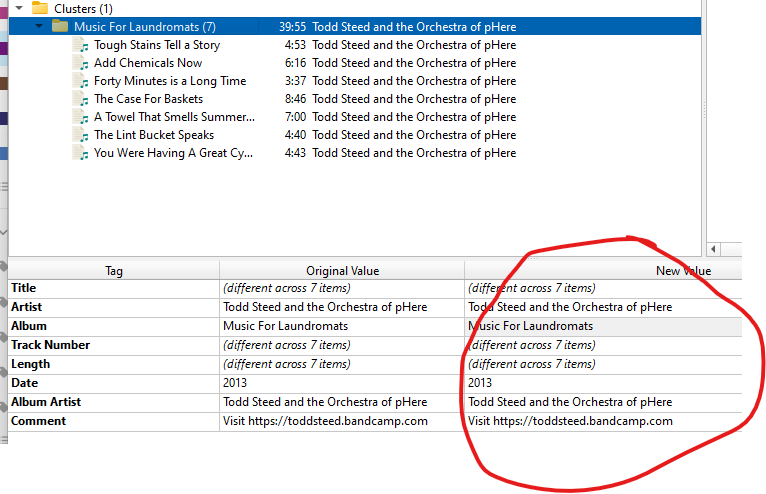Select the Date tag row
Viewport: 766px width, 494px height.
tap(375, 384)
